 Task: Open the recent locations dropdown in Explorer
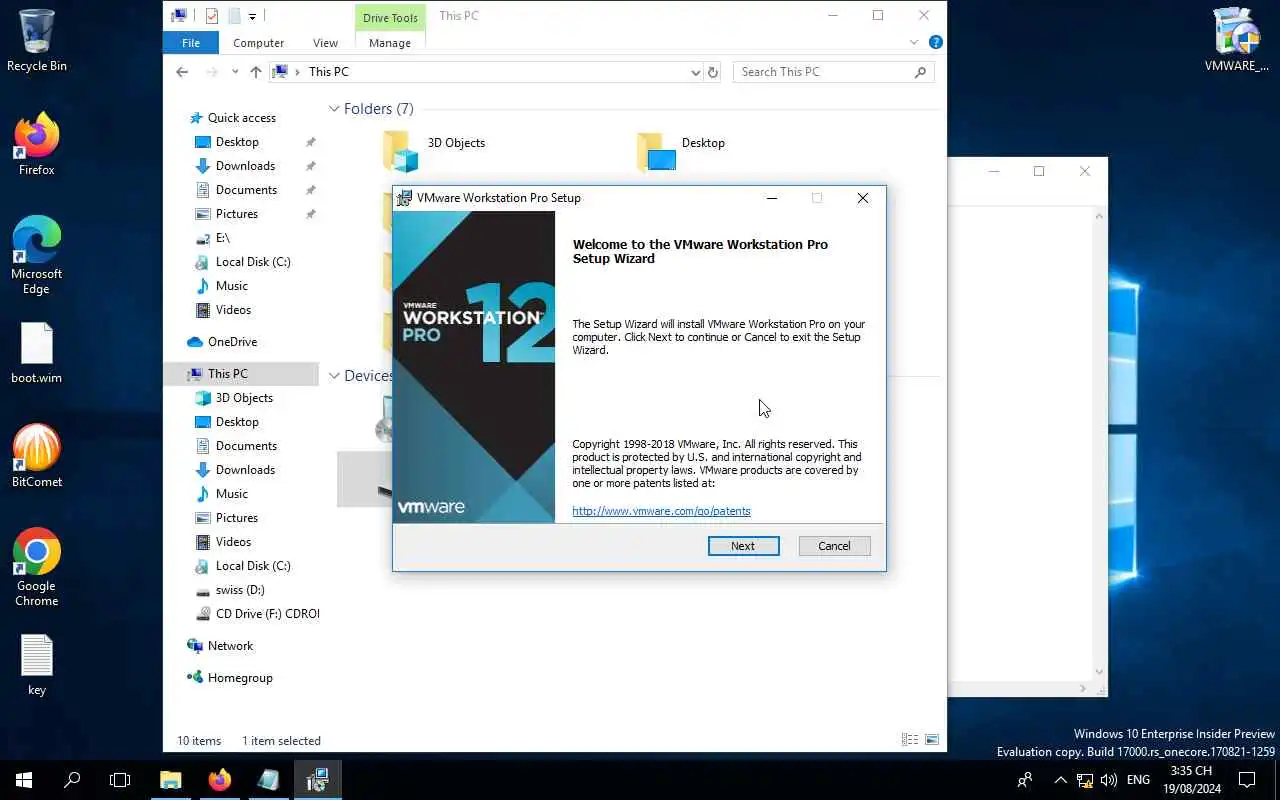click(x=235, y=72)
